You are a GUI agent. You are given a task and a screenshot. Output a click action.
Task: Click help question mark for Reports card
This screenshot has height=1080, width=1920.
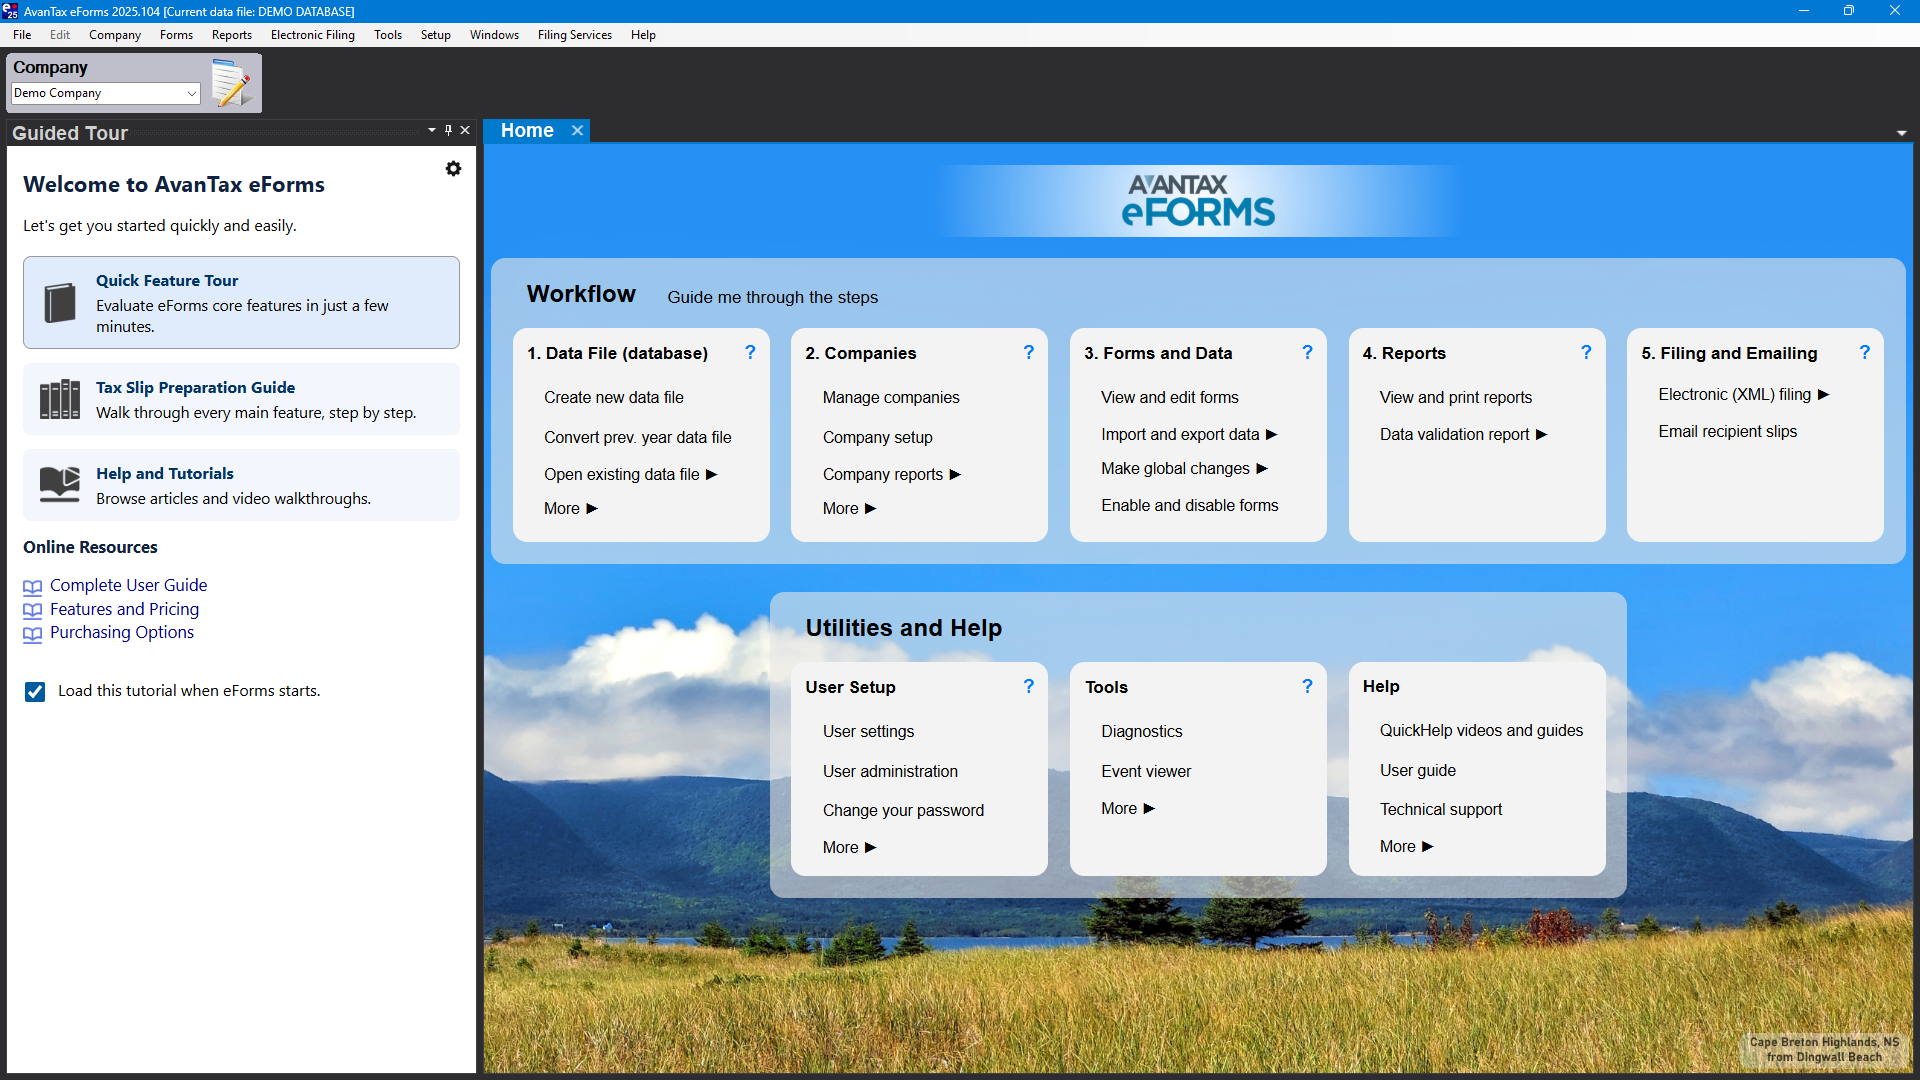1586,352
